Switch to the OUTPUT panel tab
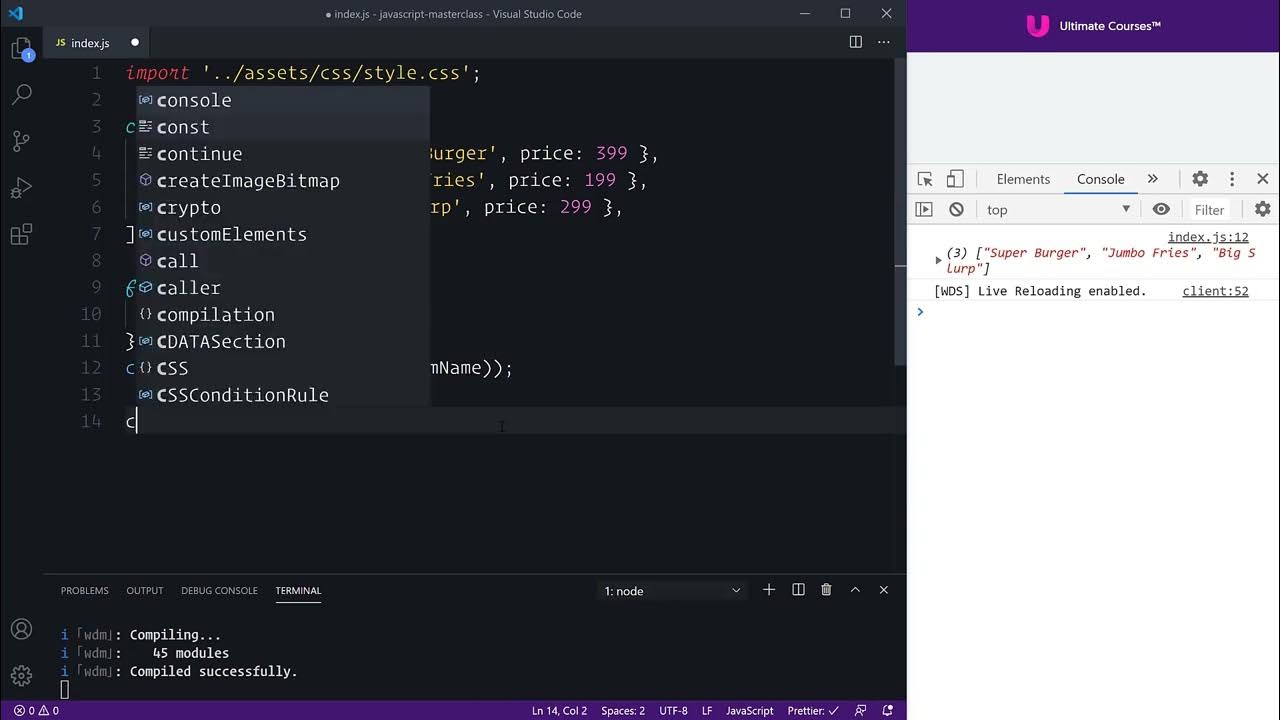Screen dimensions: 1280x720 click(x=144, y=590)
